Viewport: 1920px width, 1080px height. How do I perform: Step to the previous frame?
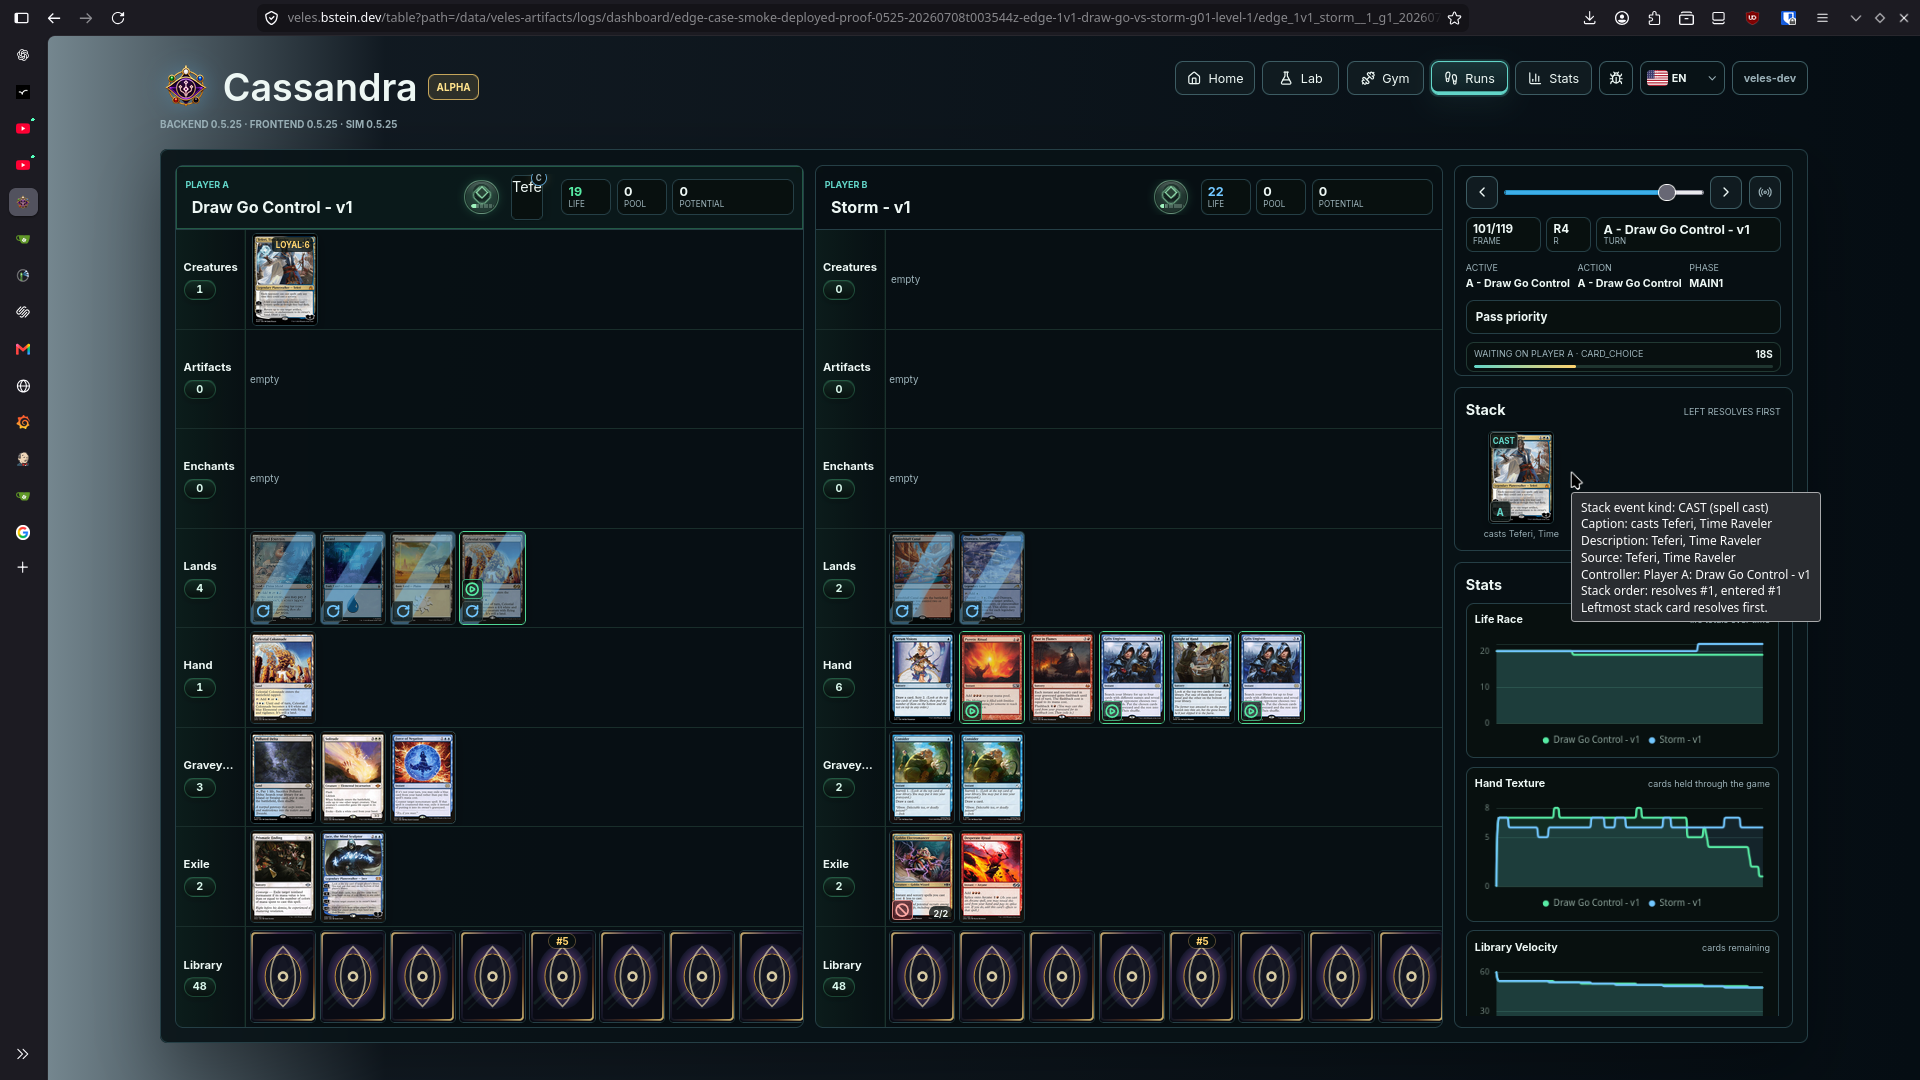[1482, 192]
